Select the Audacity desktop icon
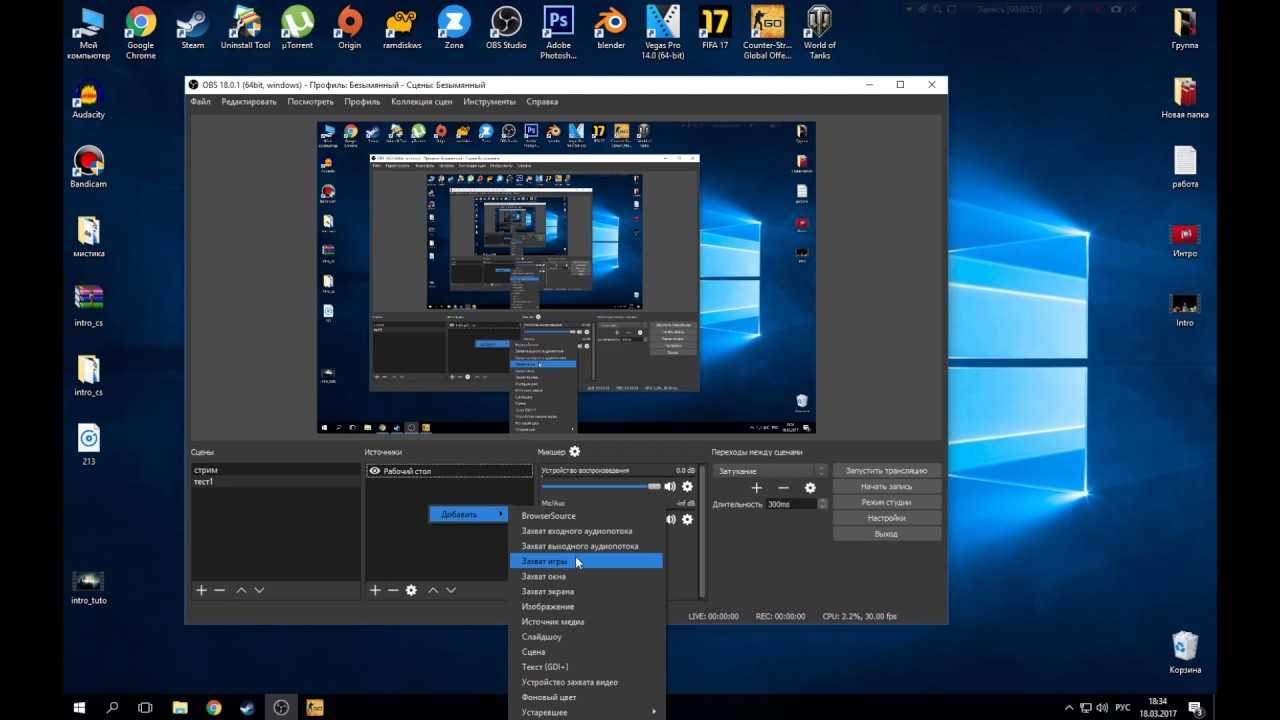Image resolution: width=1280 pixels, height=720 pixels. 88,101
